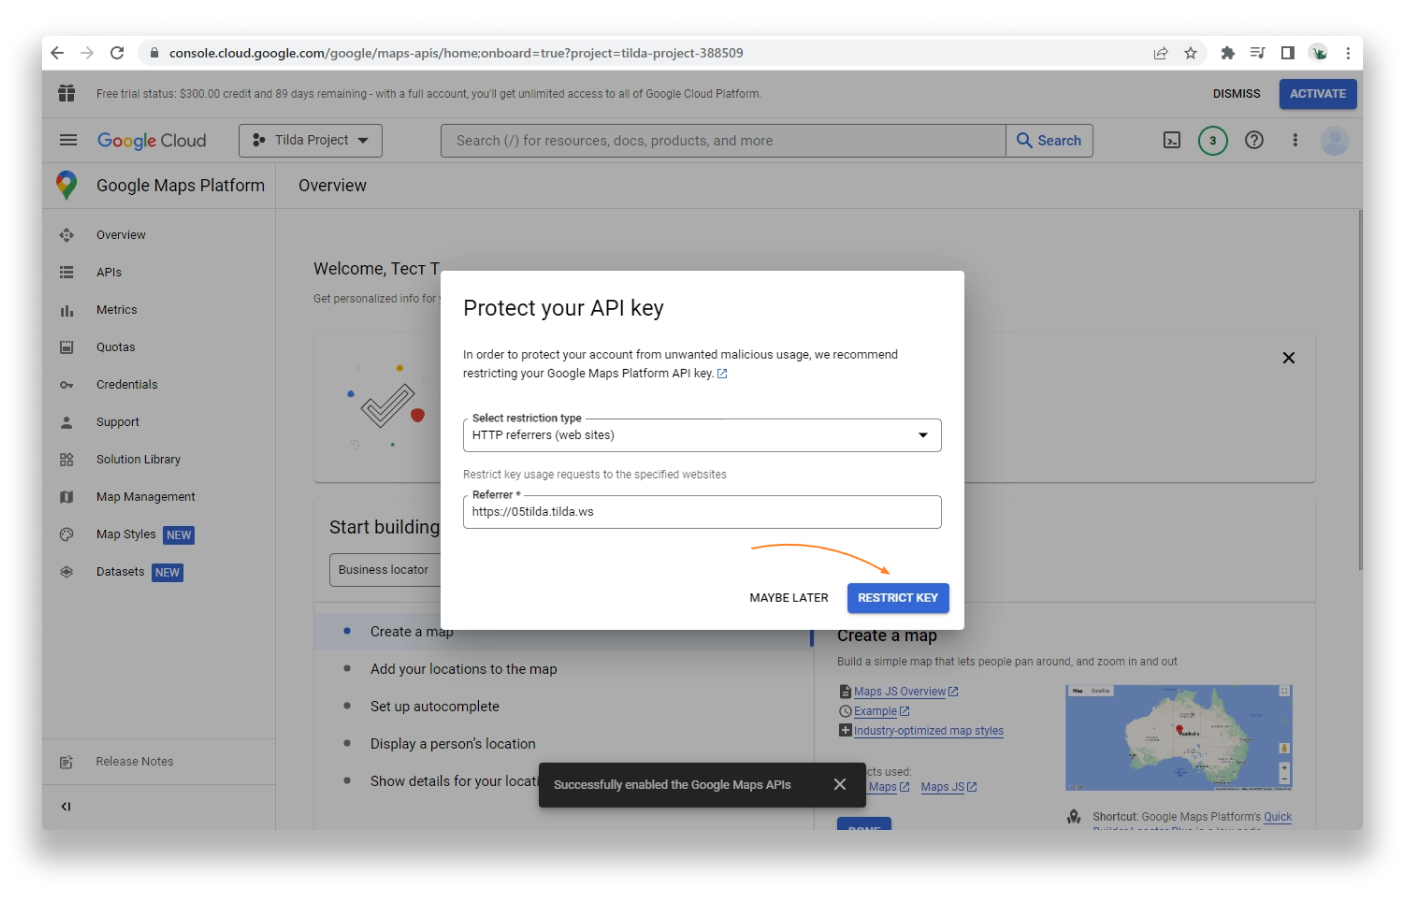
Task: Click the gift icon in trial banner
Action: [x=67, y=93]
